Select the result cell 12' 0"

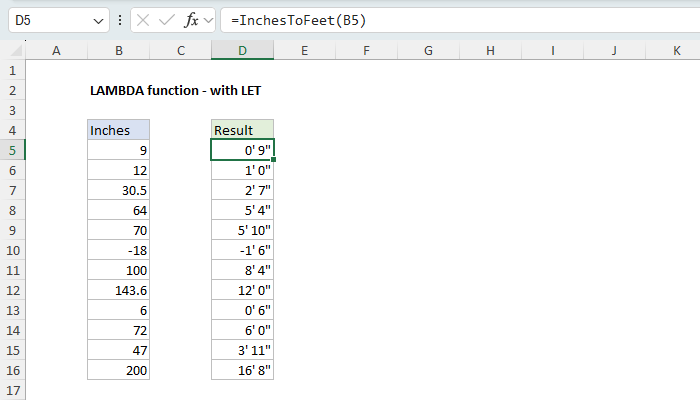(x=242, y=291)
